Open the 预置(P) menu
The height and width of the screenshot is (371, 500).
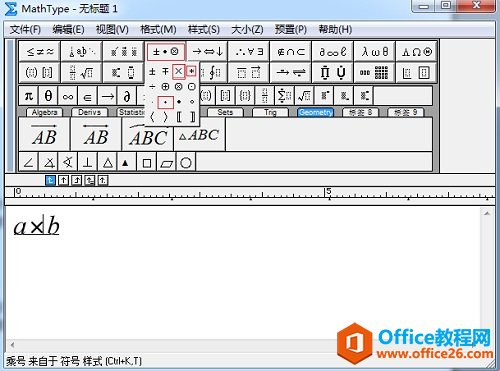tap(291, 29)
